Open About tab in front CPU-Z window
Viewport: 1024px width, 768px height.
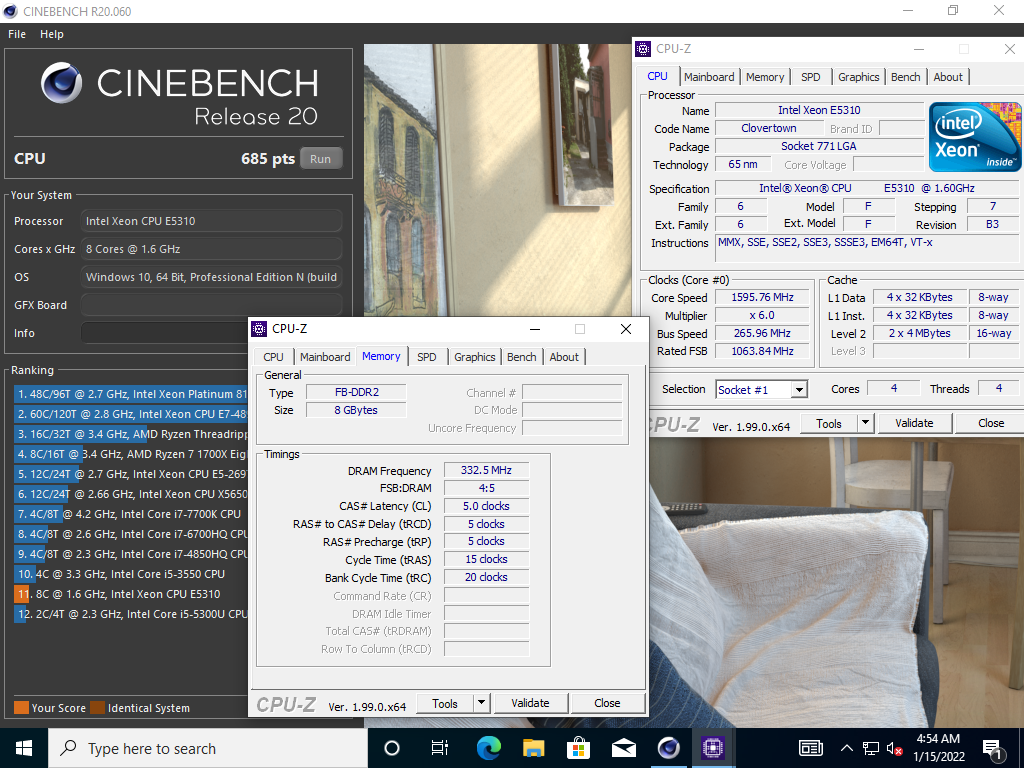(564, 357)
